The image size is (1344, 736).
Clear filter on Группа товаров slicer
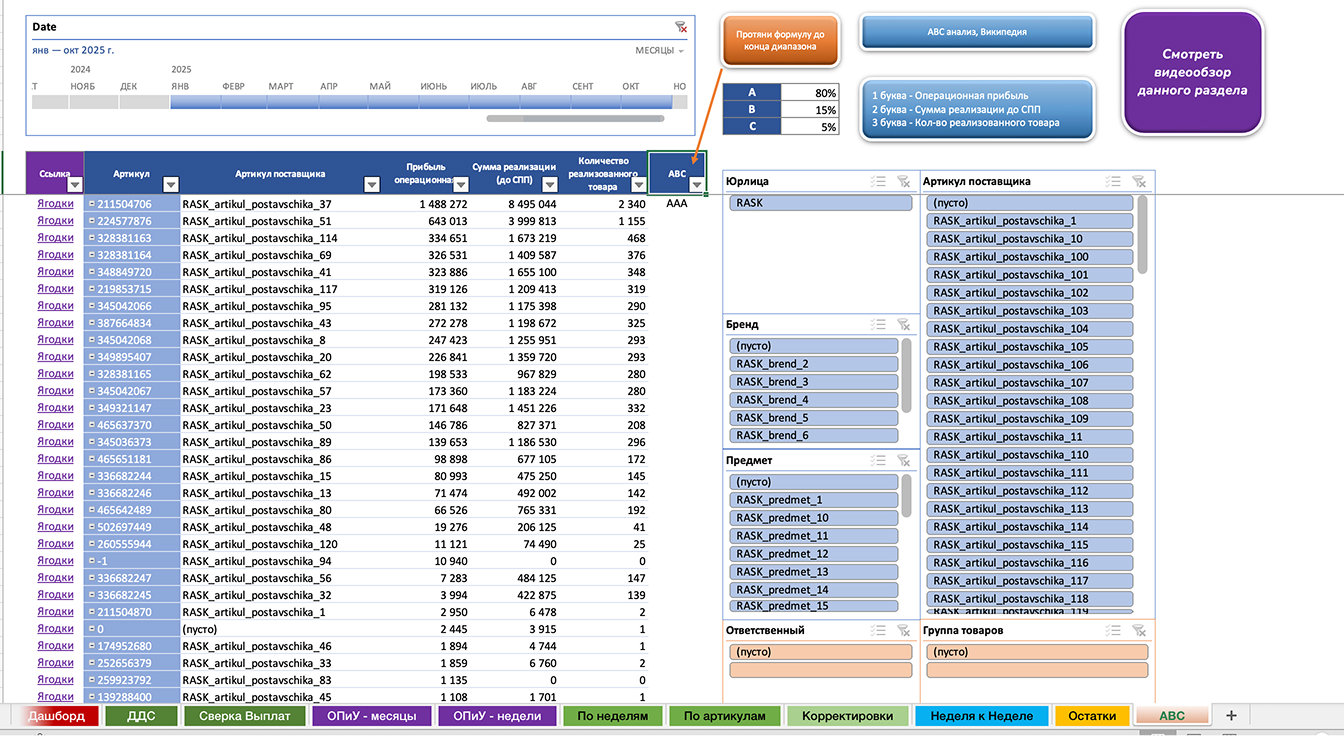point(1139,631)
